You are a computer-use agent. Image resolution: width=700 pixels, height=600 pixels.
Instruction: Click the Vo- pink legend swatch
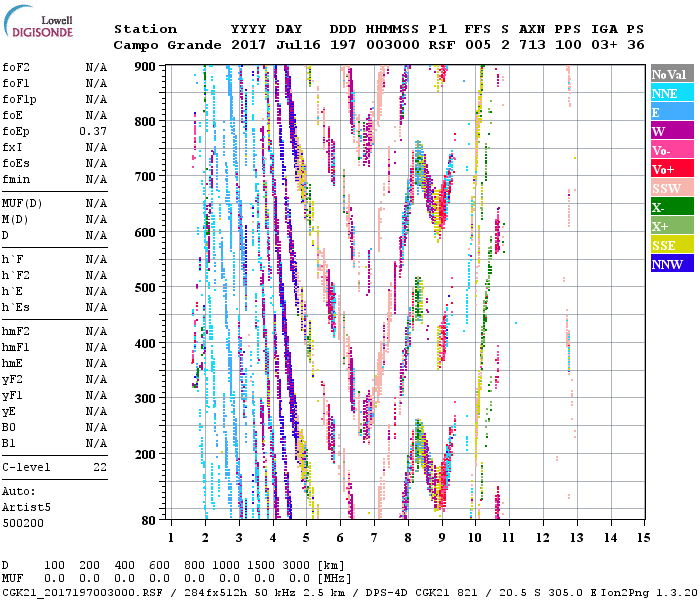[671, 150]
